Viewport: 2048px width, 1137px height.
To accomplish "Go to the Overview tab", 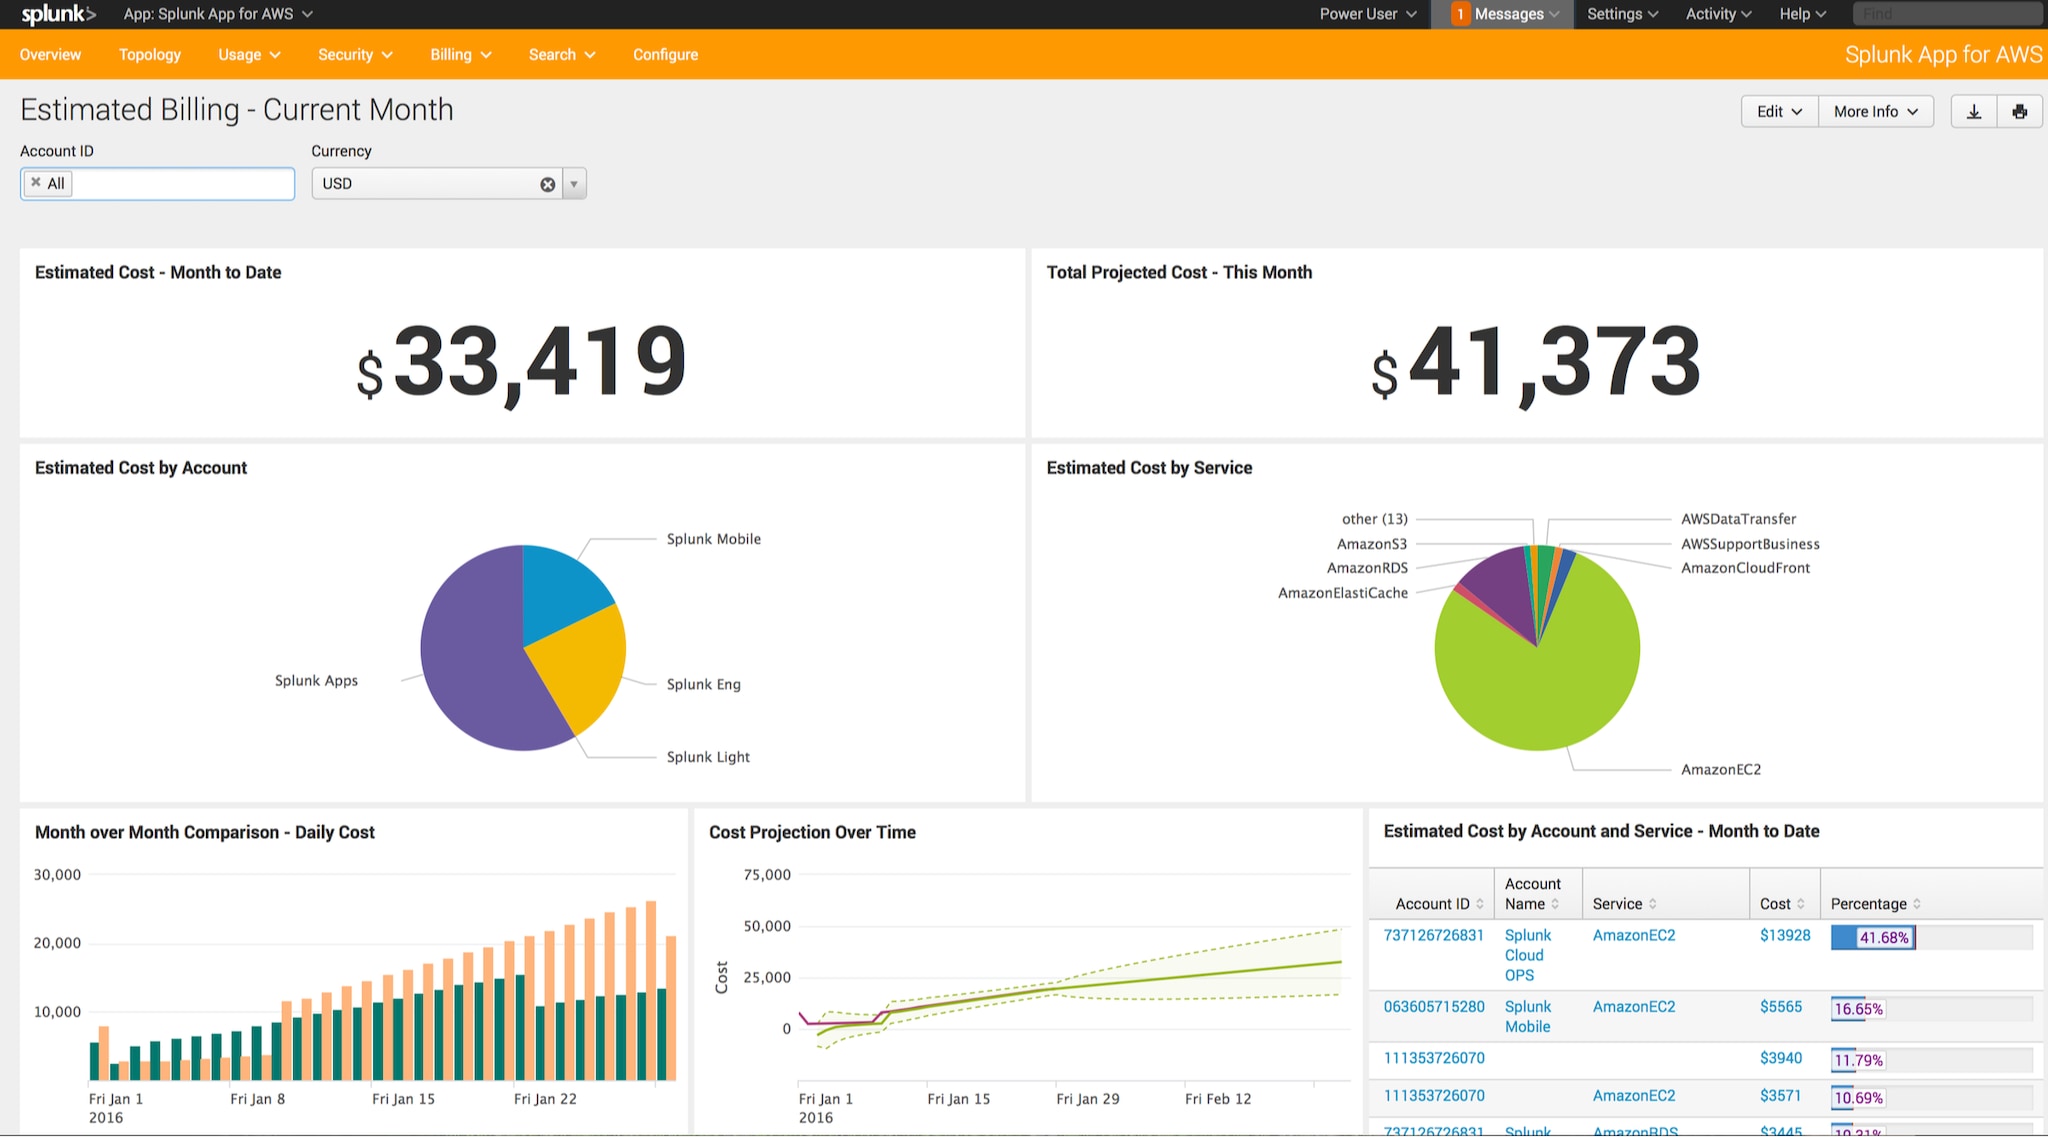I will [50, 55].
